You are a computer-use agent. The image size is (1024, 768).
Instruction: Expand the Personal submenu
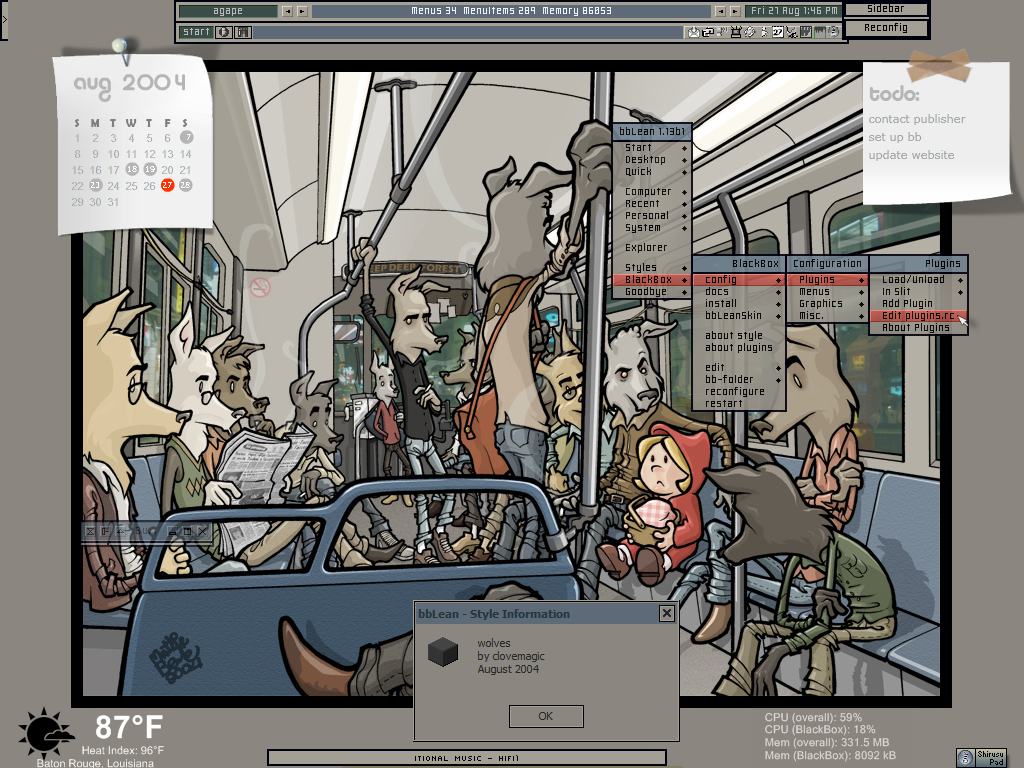tap(652, 216)
